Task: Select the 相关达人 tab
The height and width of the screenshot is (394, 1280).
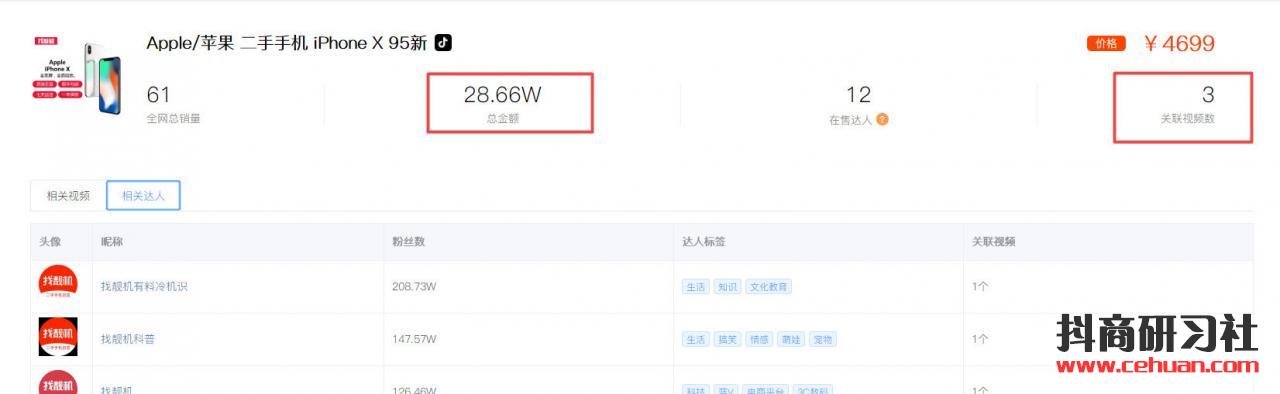Action: click(x=143, y=196)
